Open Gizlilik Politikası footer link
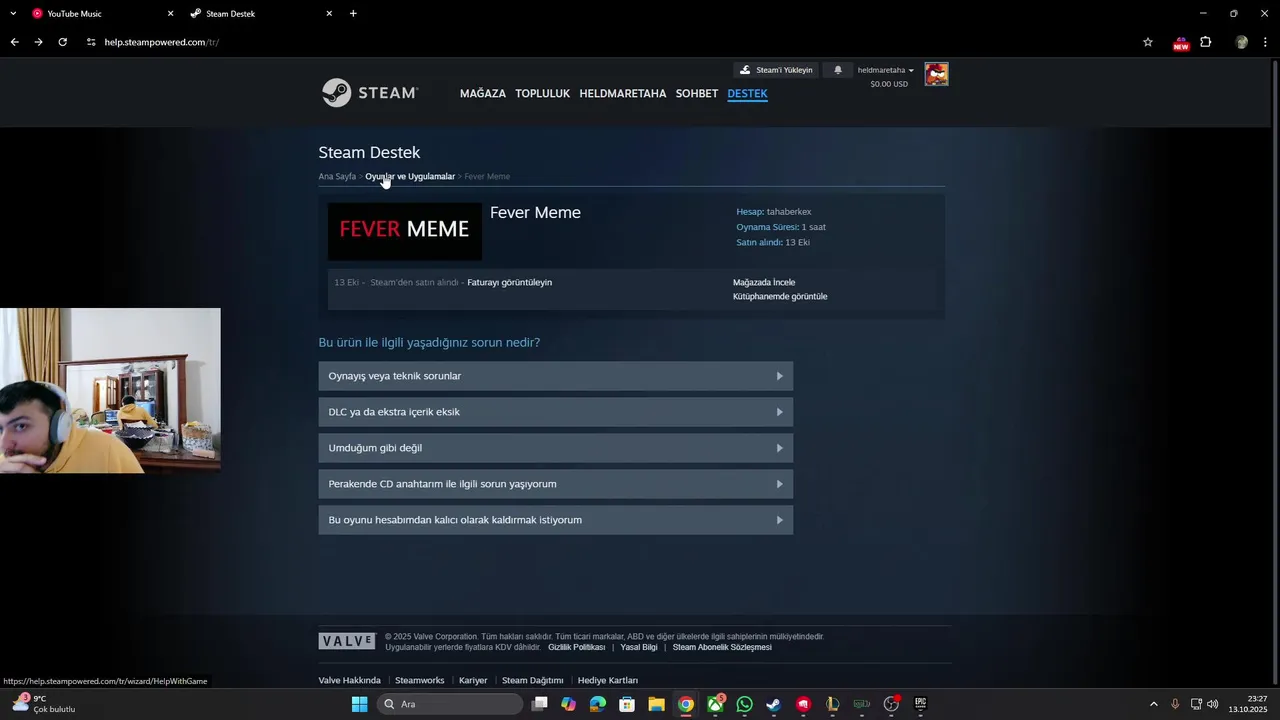Image resolution: width=1280 pixels, height=720 pixels. tap(576, 647)
